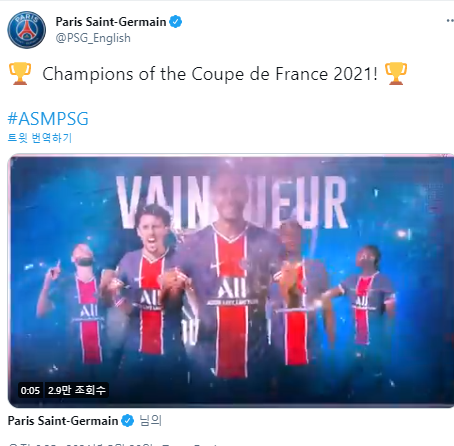Image resolution: width=454 pixels, height=446 pixels.
Task: Open the tweet's more options menu
Action: (450, 21)
